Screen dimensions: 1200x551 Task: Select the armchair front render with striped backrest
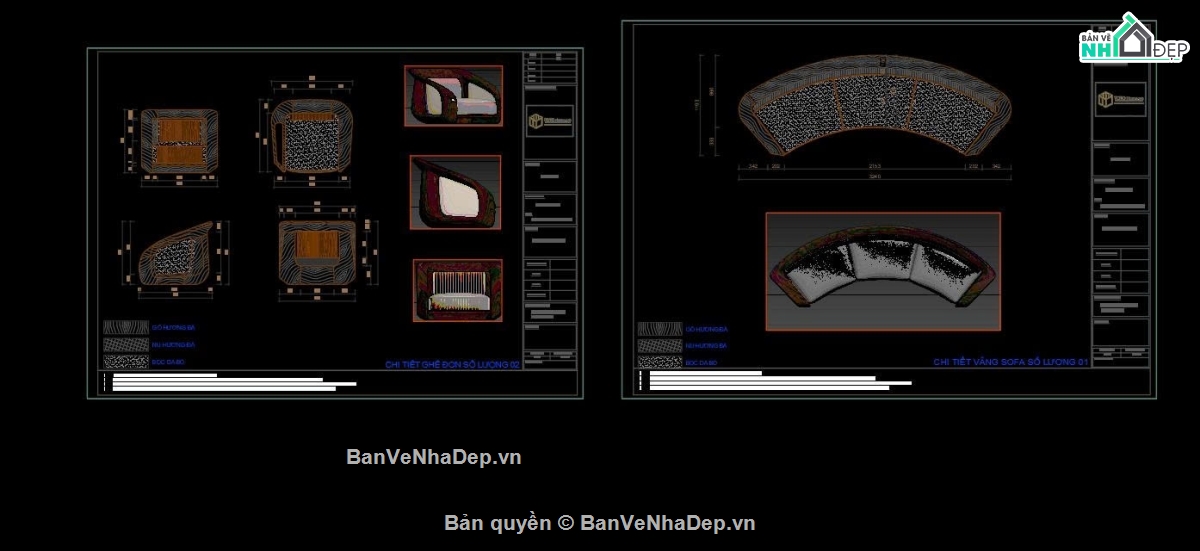click(457, 290)
